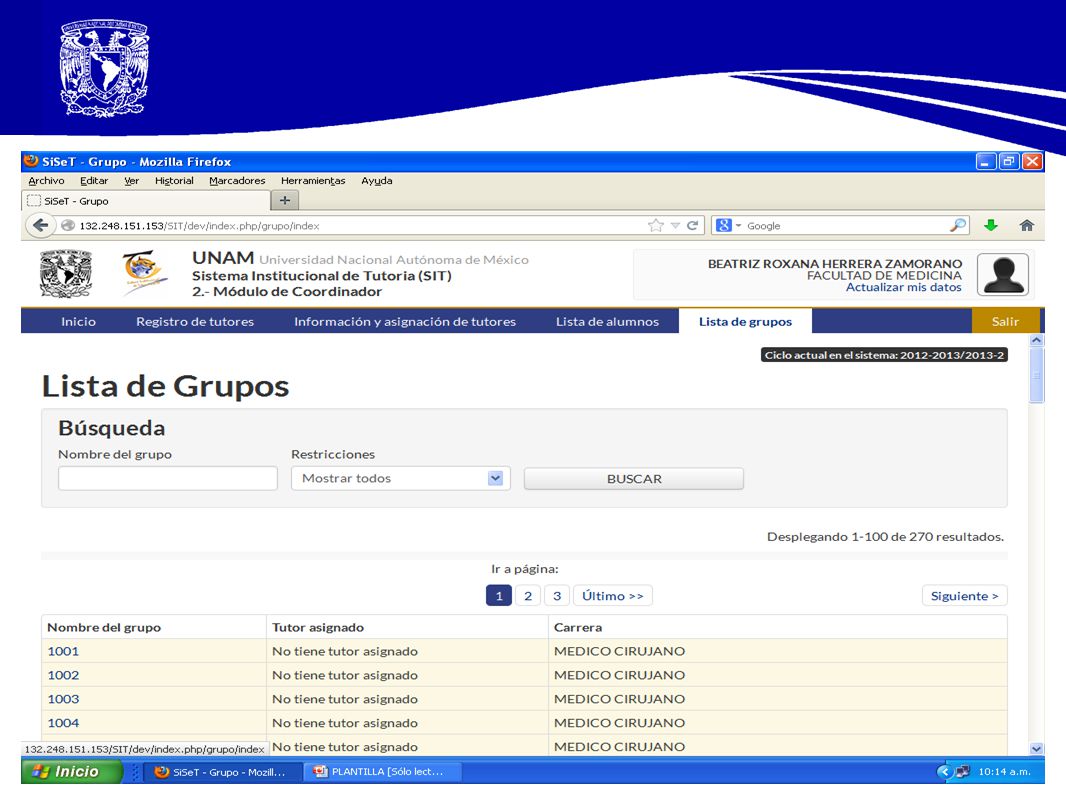Open group 1002 link
The width and height of the screenshot is (1066, 800).
tap(63, 675)
